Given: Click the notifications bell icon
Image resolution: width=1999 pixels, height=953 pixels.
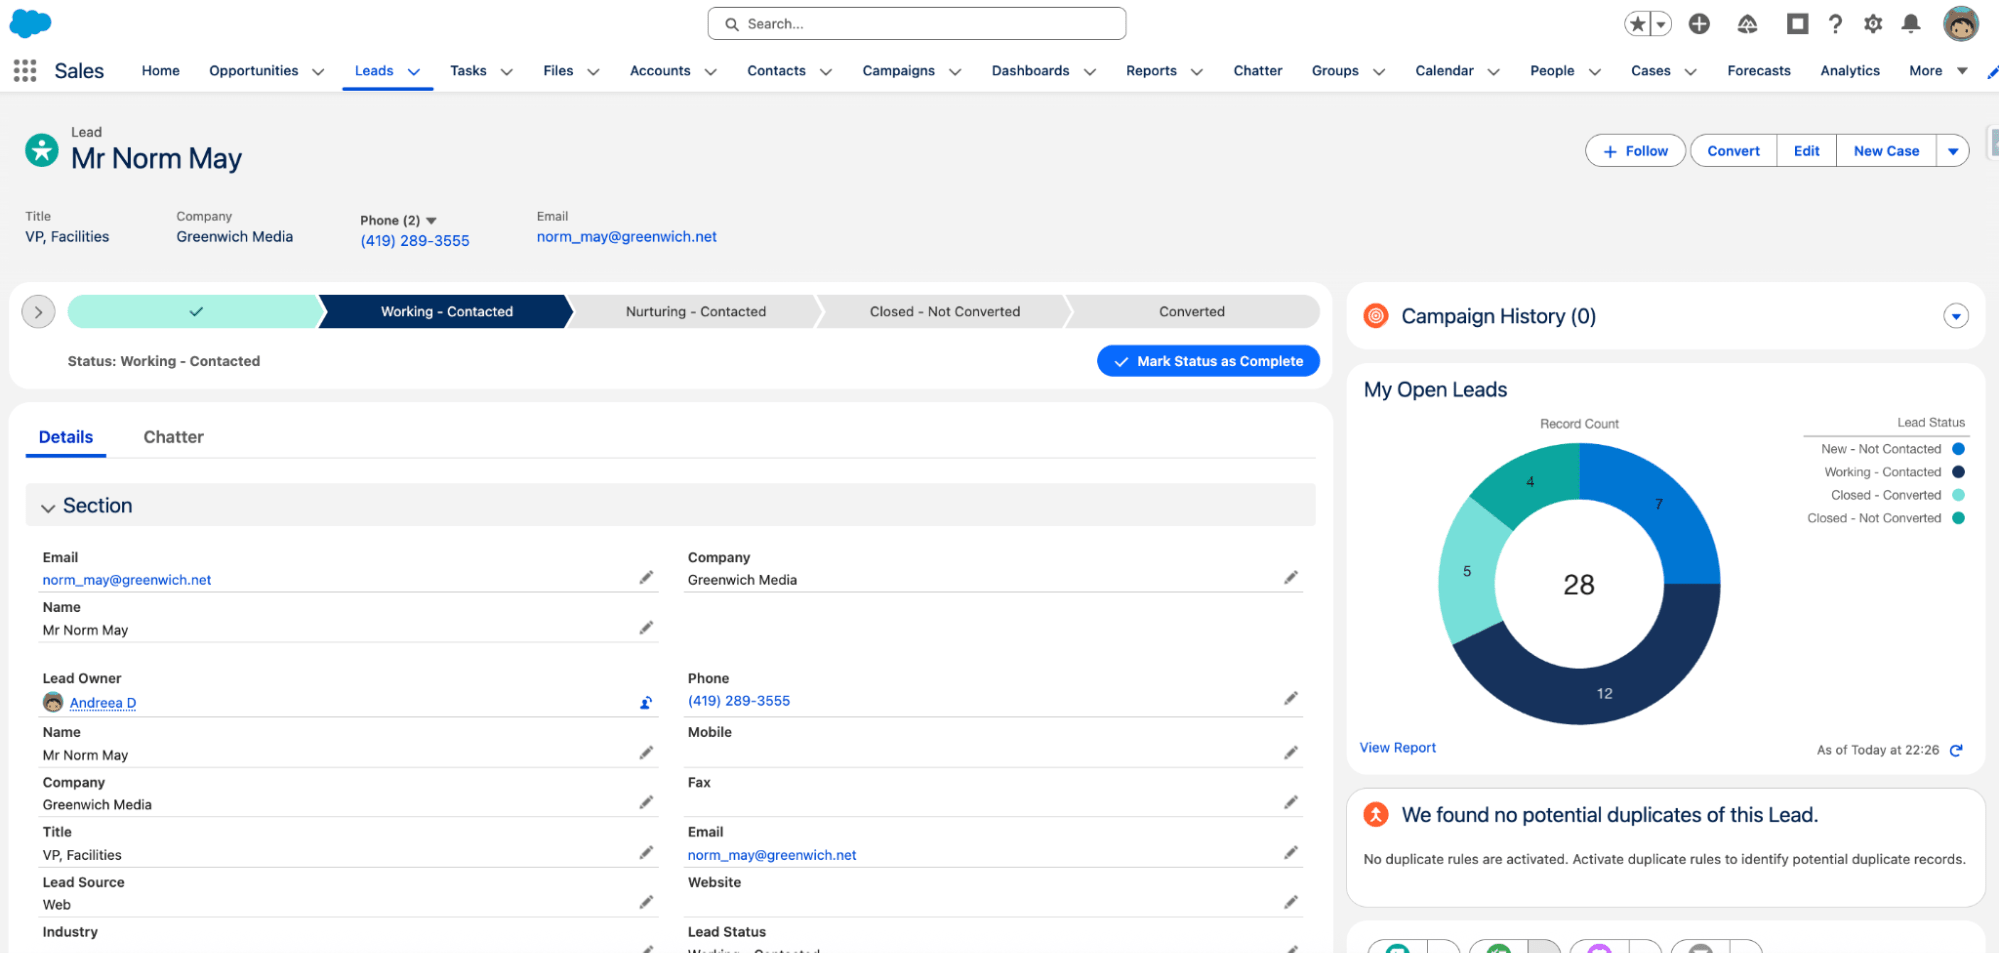Looking at the screenshot, I should tap(1910, 24).
